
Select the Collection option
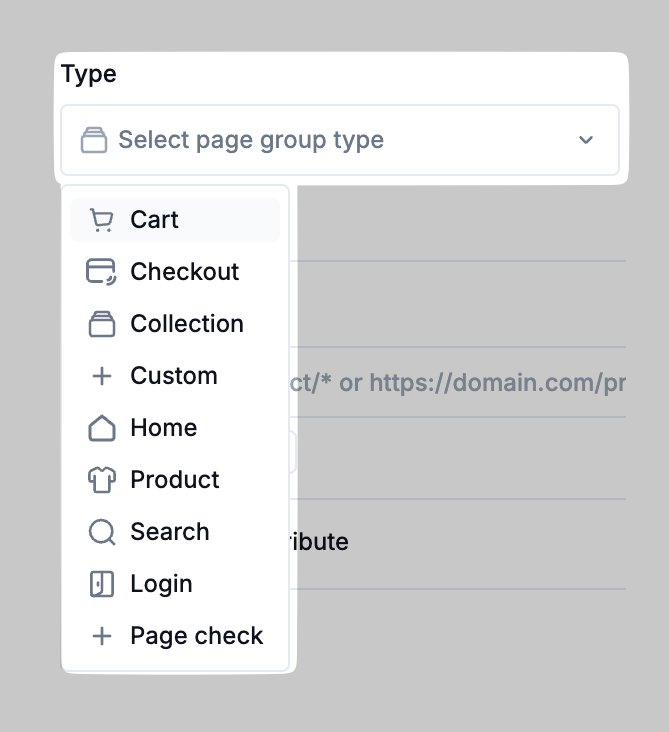tap(187, 324)
